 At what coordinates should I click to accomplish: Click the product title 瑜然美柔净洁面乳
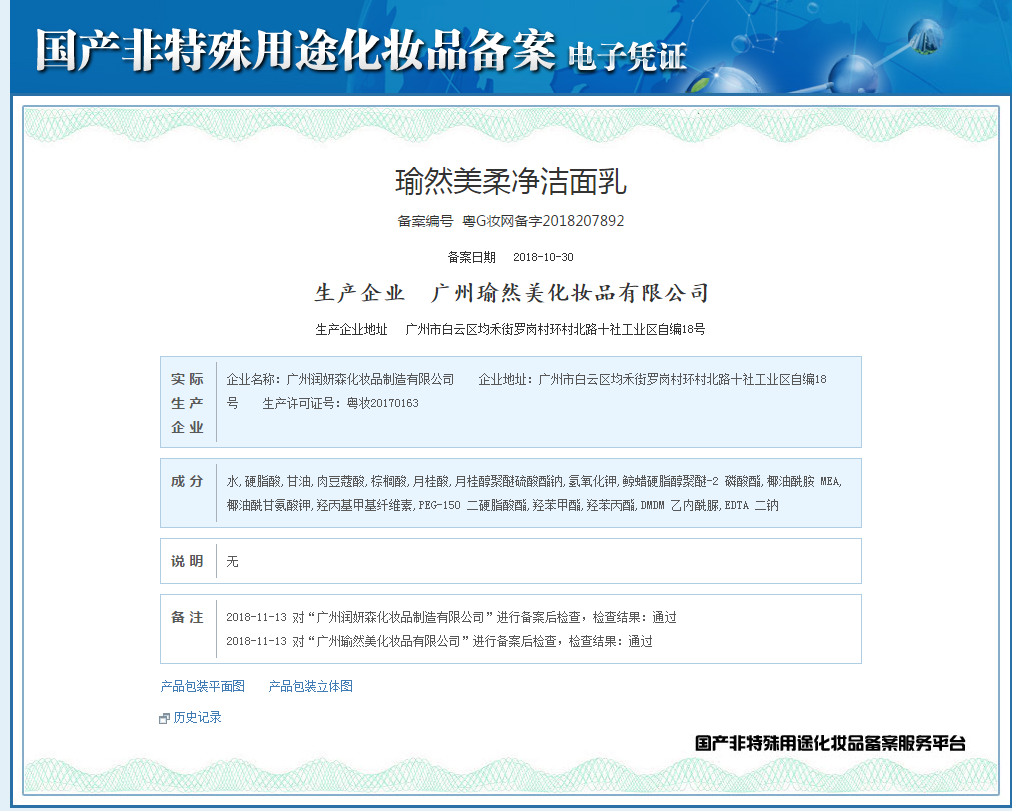click(x=511, y=181)
